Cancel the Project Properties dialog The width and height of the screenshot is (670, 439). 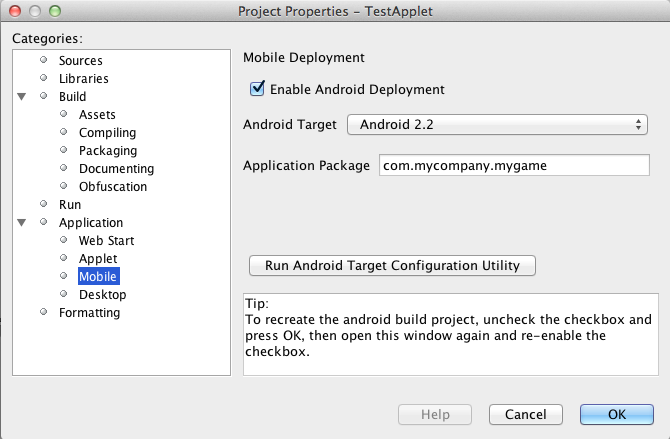click(x=525, y=414)
